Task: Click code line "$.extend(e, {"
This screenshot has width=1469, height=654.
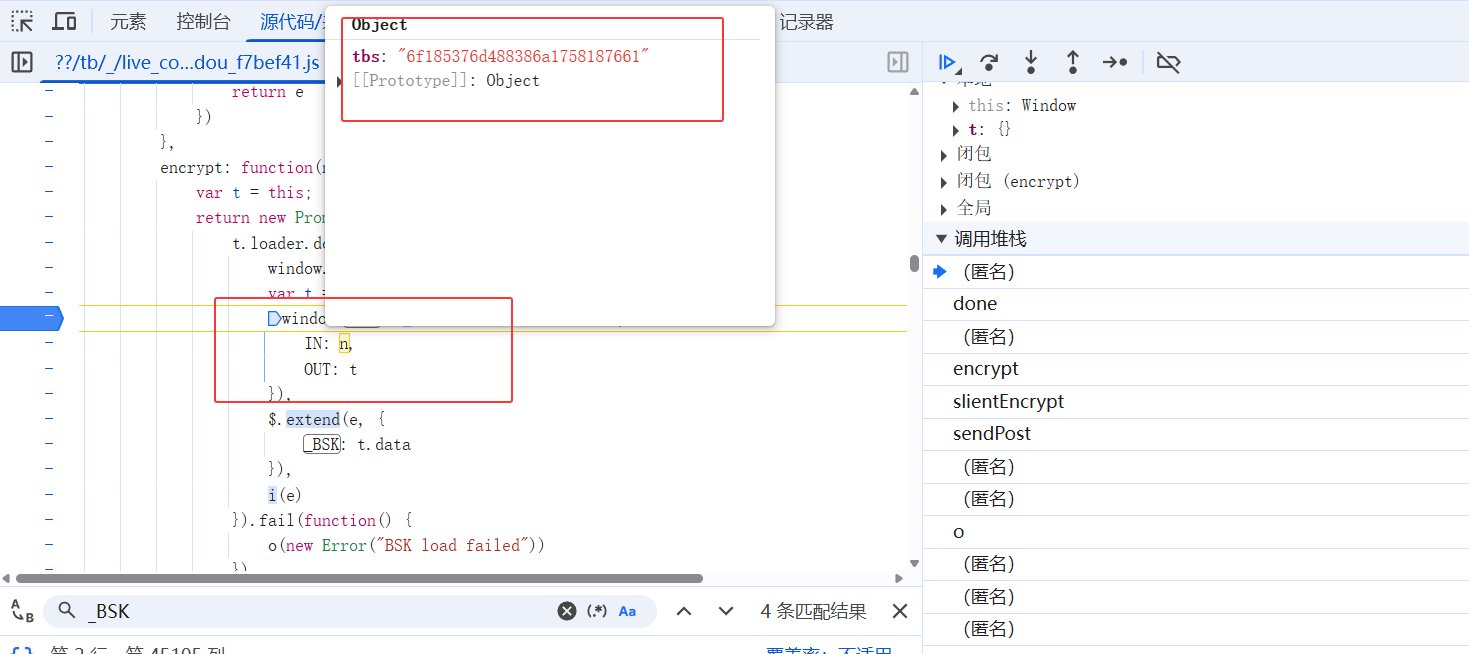Action: pyautogui.click(x=326, y=419)
